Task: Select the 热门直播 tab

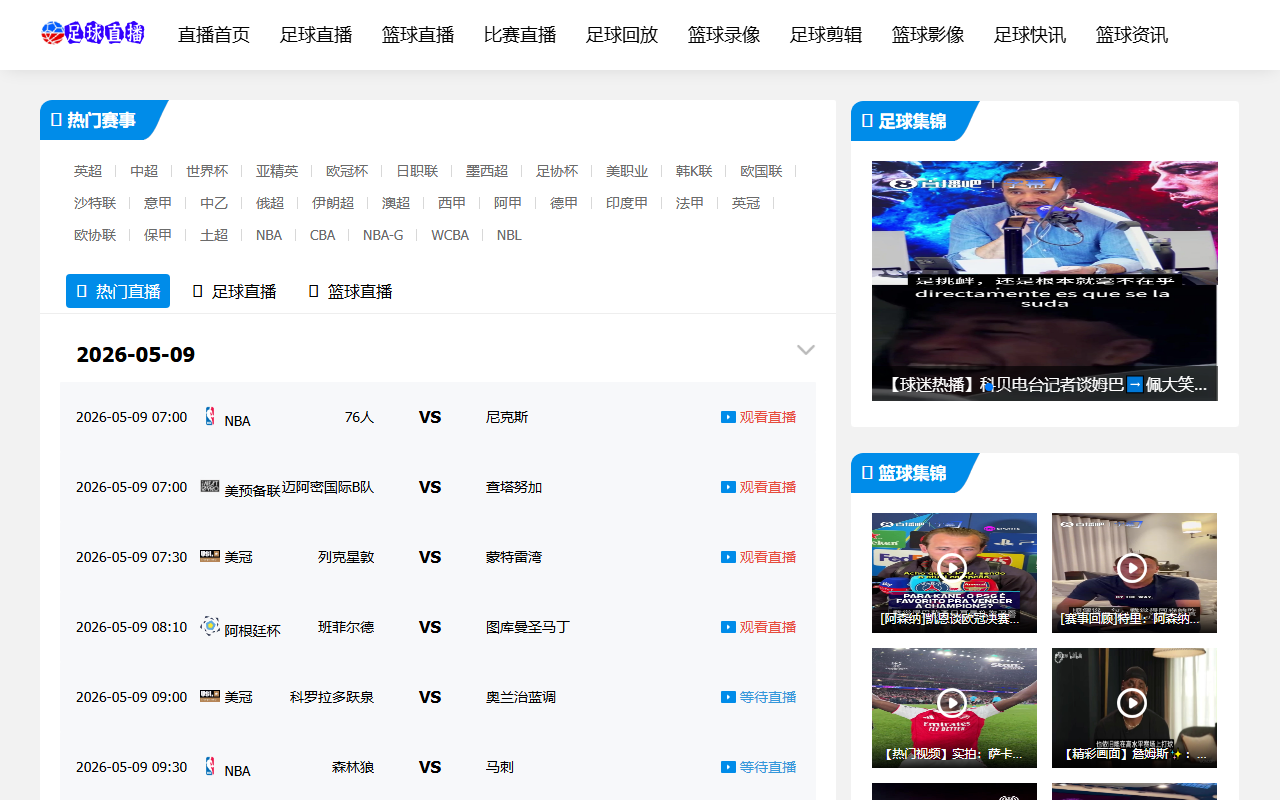Action: pos(118,291)
